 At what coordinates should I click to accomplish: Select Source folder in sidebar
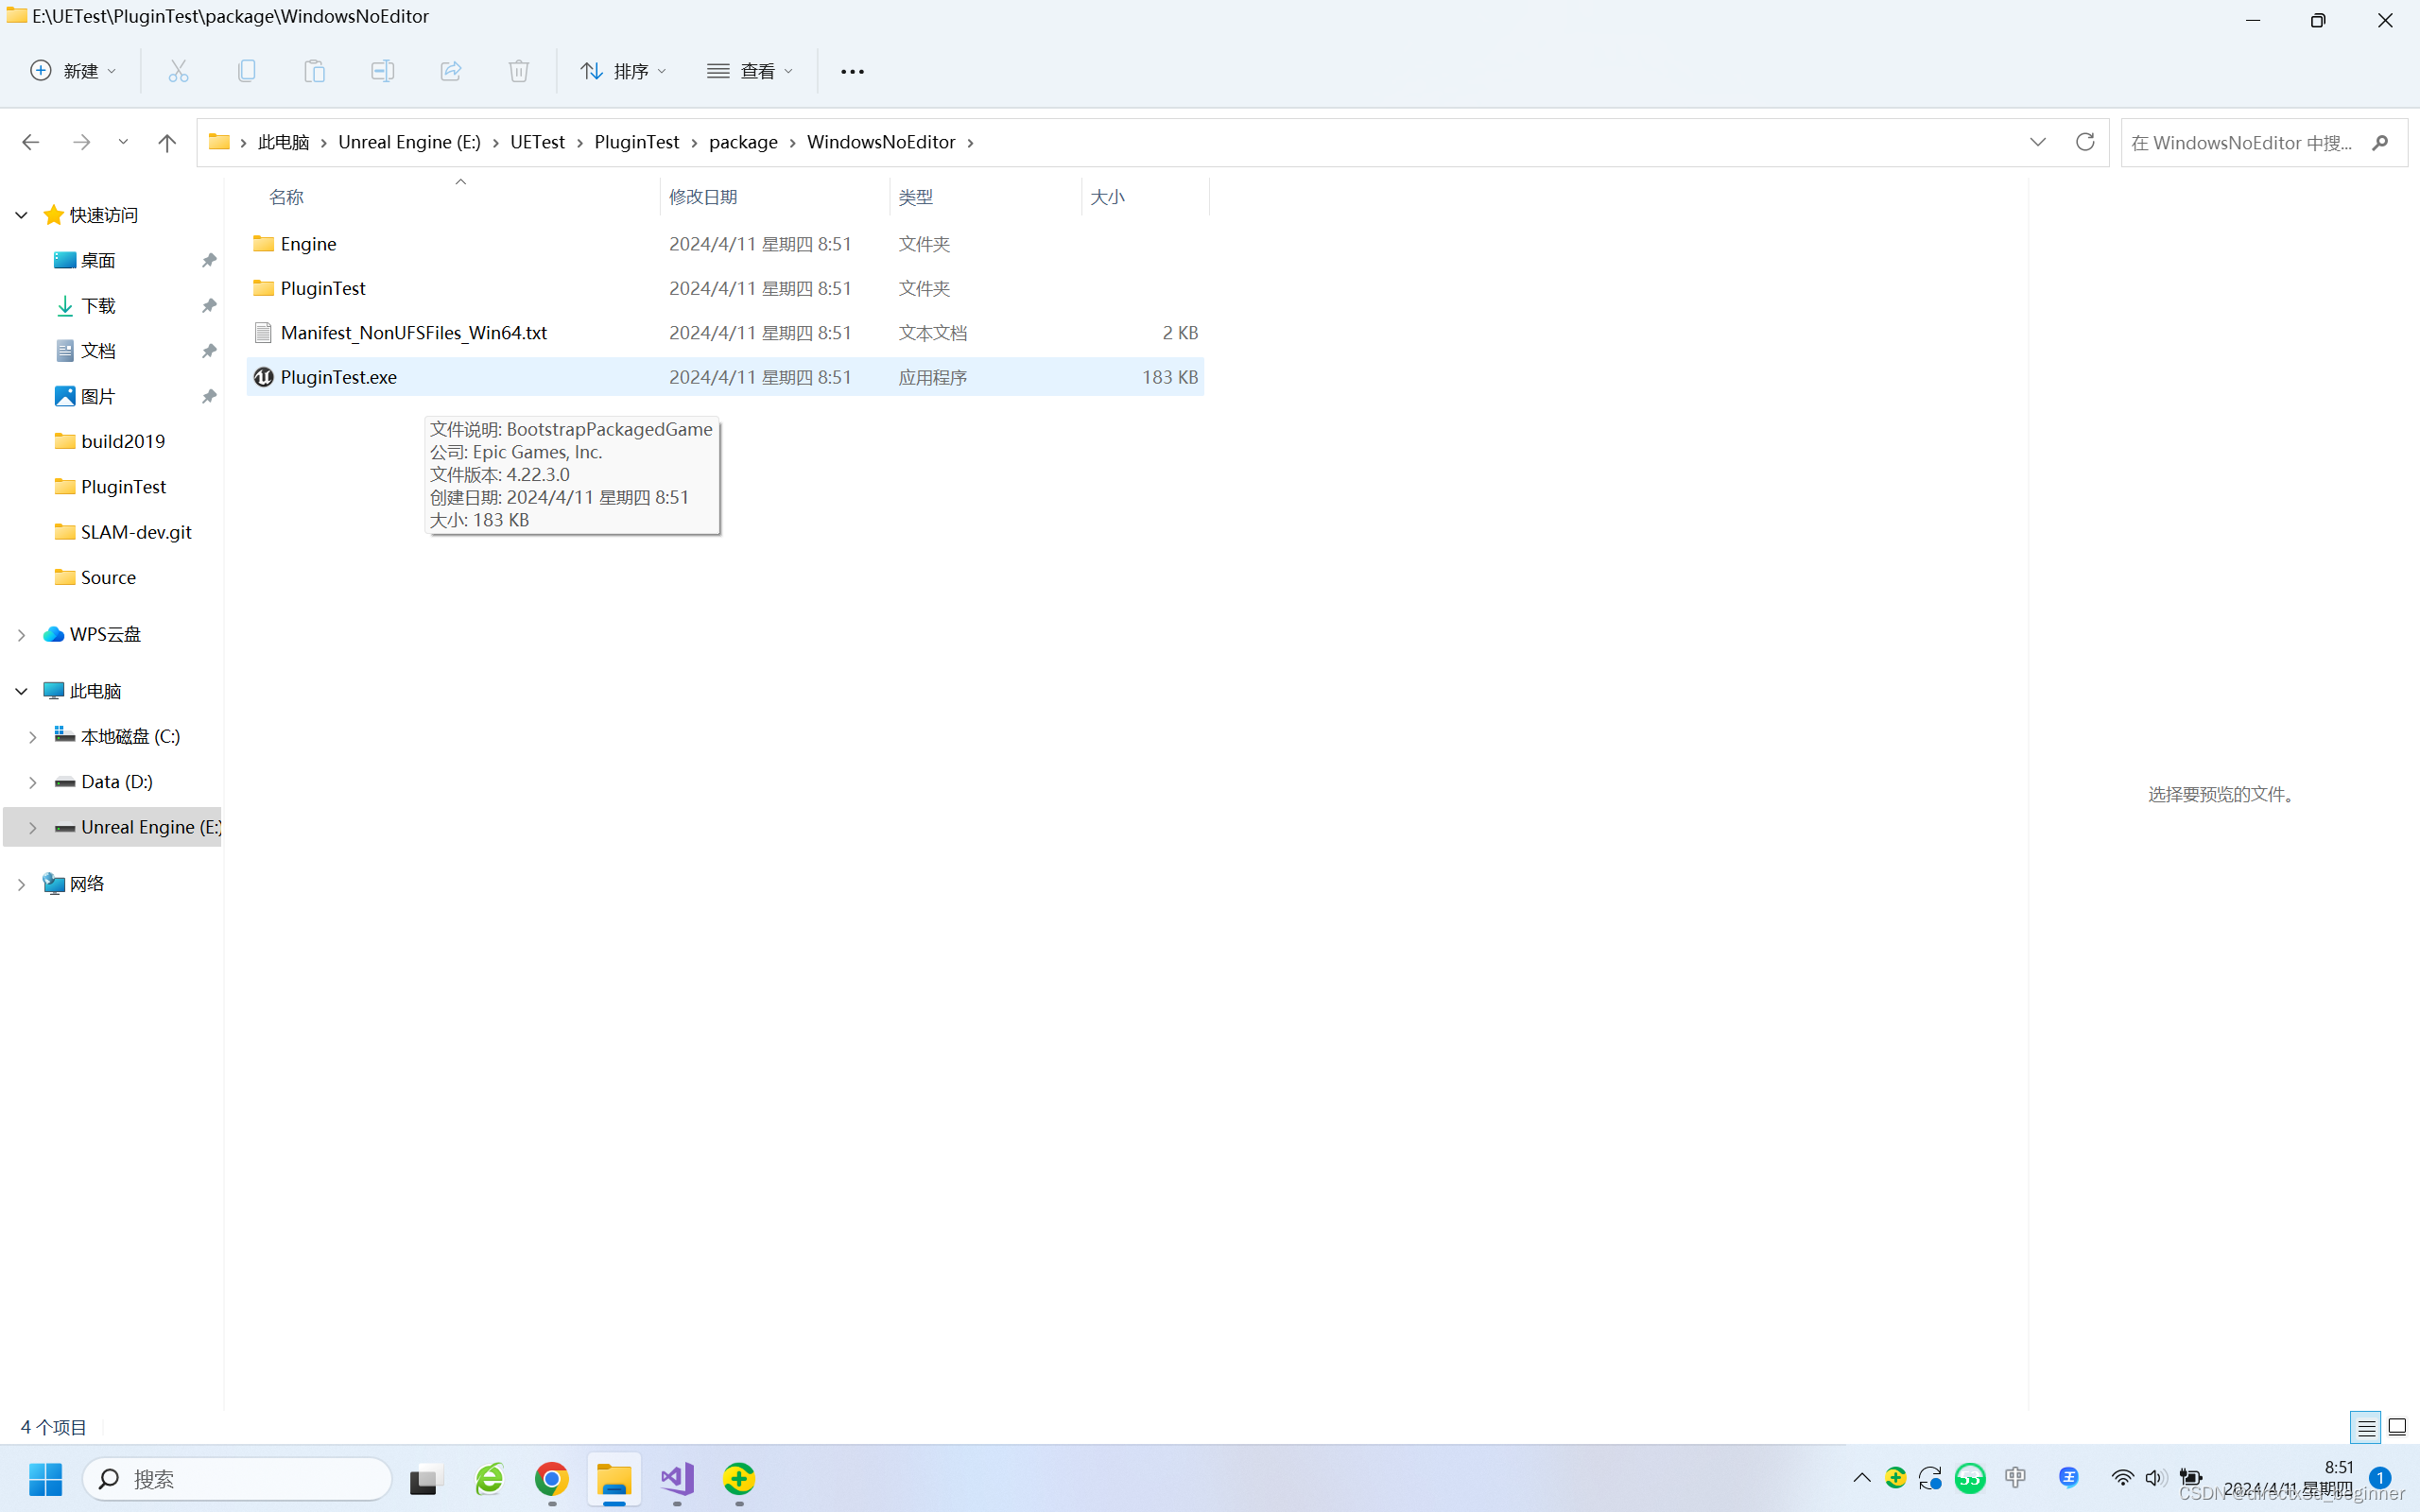point(108,577)
